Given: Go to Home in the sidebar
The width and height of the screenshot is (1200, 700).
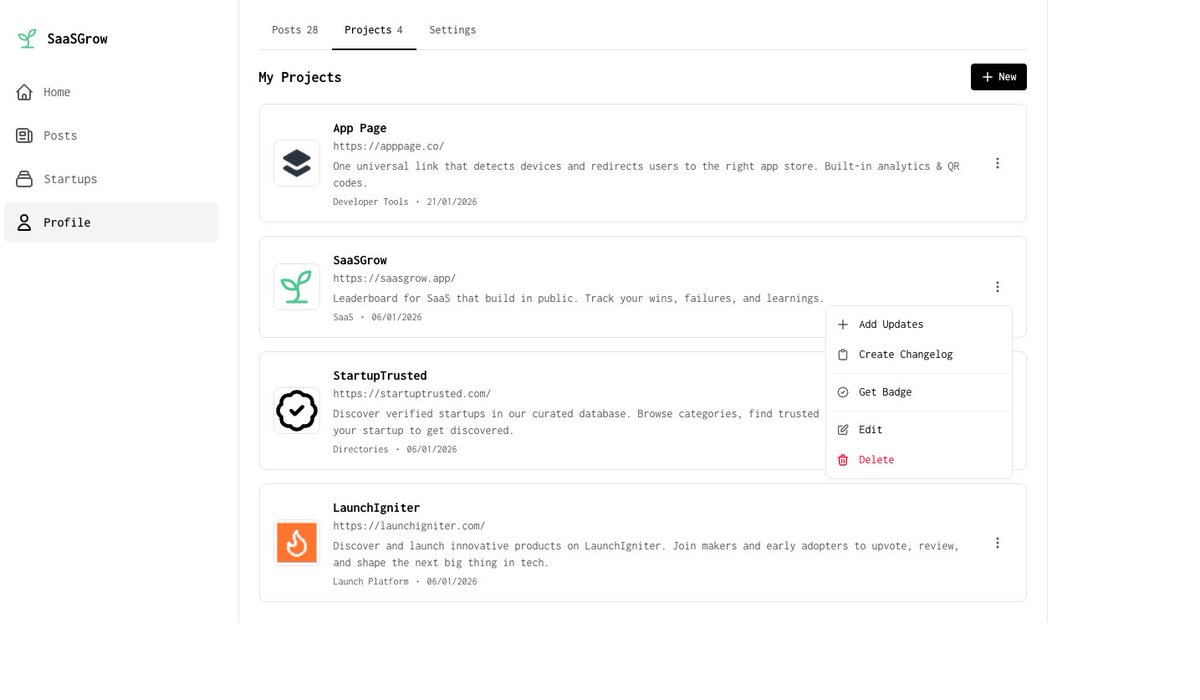Looking at the screenshot, I should click(111, 92).
